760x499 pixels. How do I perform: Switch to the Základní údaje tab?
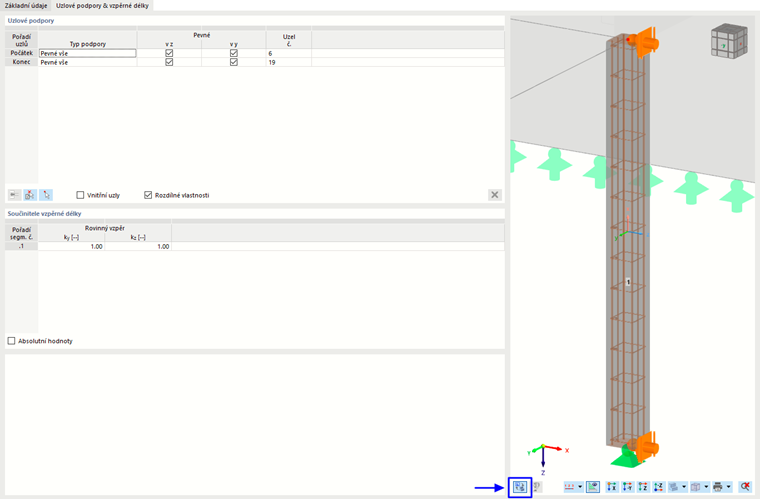[26, 5]
